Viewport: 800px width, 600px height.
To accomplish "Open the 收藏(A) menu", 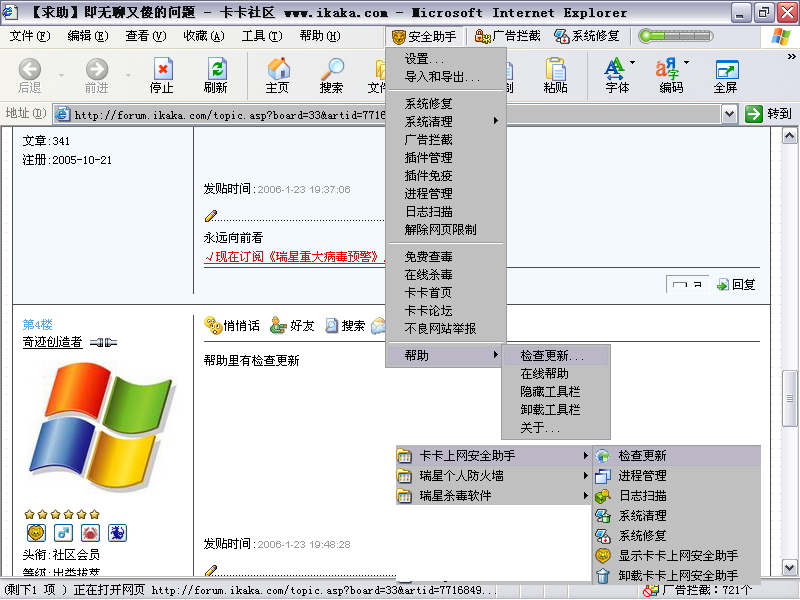I will (x=204, y=36).
